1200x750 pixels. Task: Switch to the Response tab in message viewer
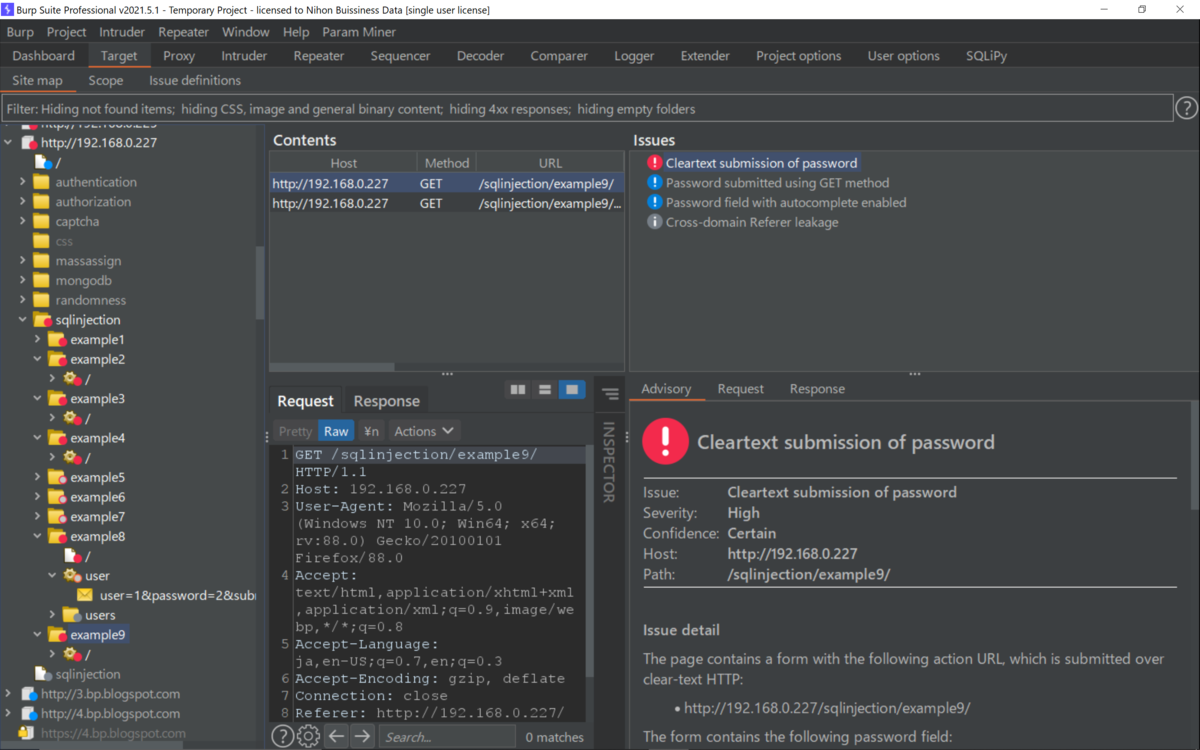coord(387,401)
